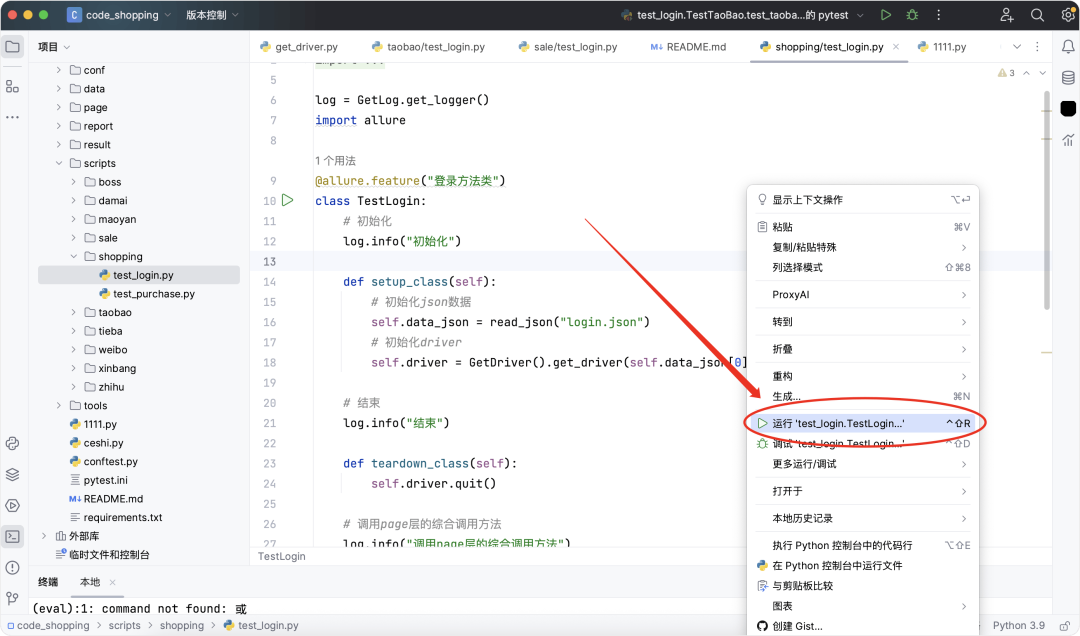Viewport: 1080px width, 636px height.
Task: Collapse the scripts folder
Action: point(59,163)
